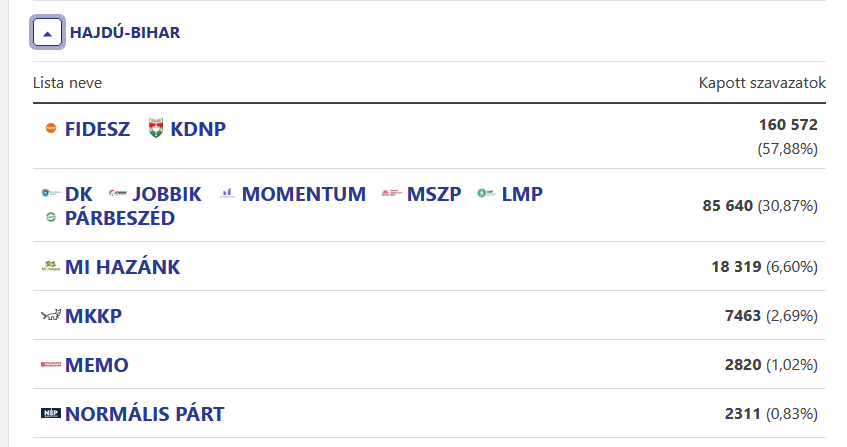This screenshot has width=847, height=447.
Task: Click the Párbeszéd green logo
Action: 51,218
